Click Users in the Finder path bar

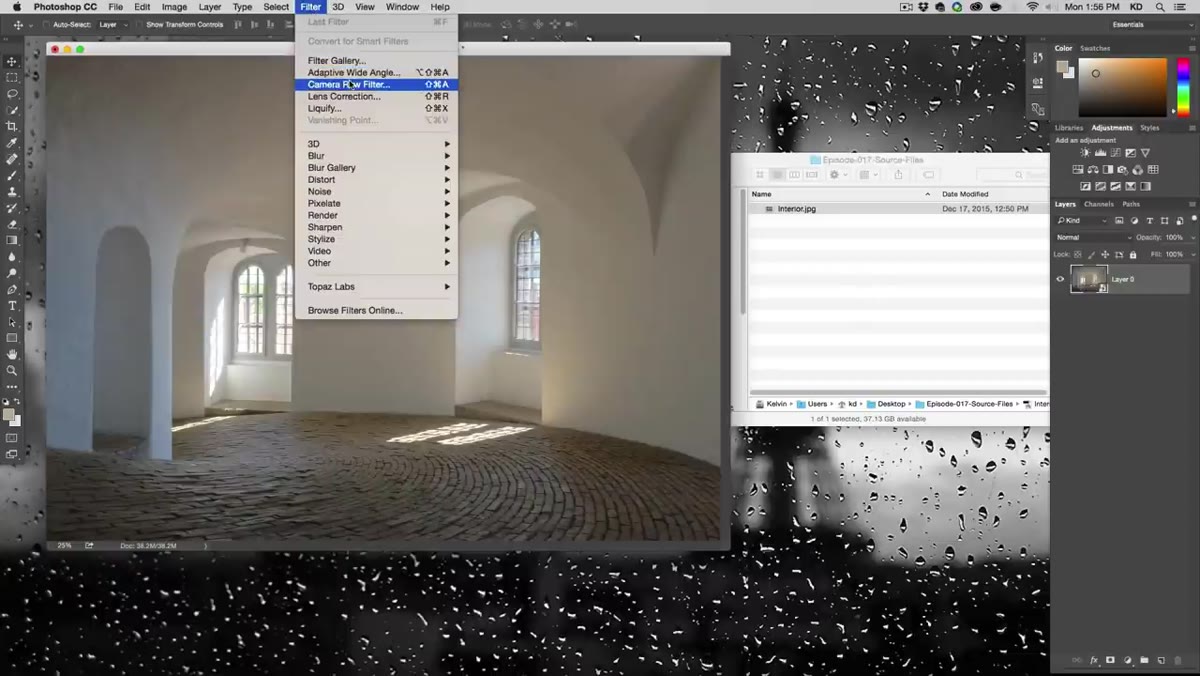tap(813, 404)
